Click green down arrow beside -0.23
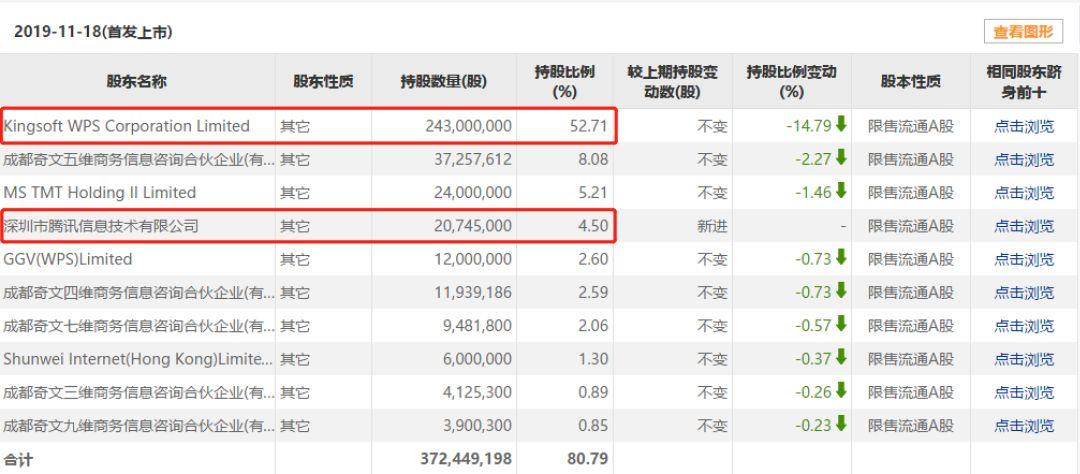The image size is (1080, 474). point(841,425)
